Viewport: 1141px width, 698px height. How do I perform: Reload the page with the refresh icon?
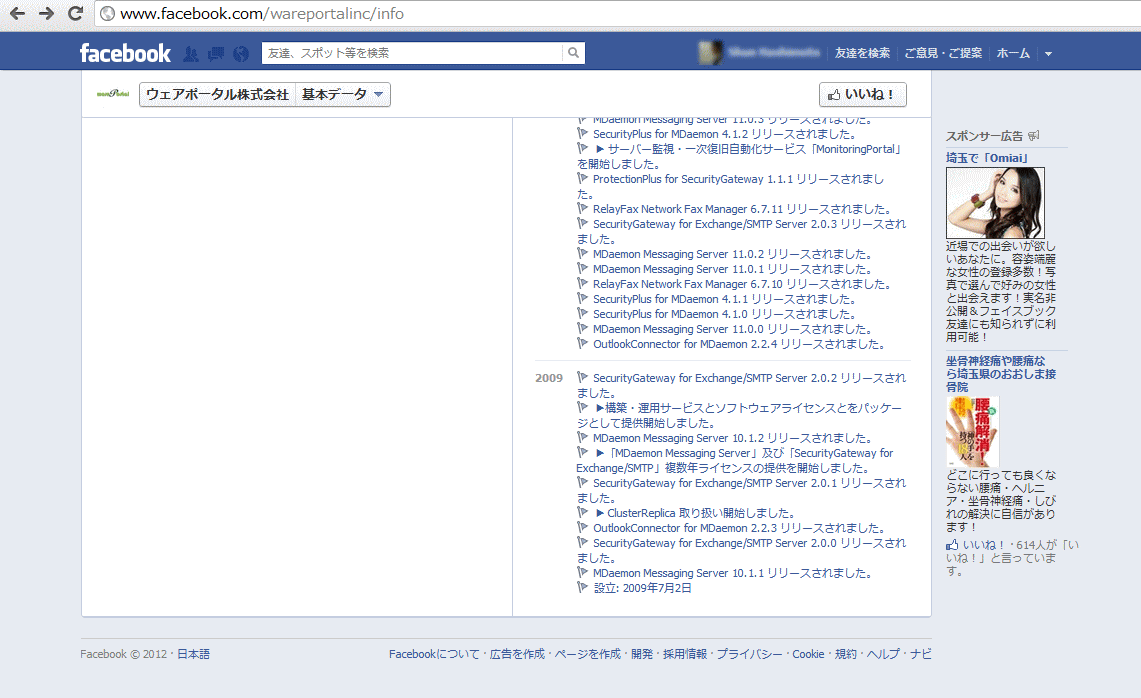pos(75,13)
